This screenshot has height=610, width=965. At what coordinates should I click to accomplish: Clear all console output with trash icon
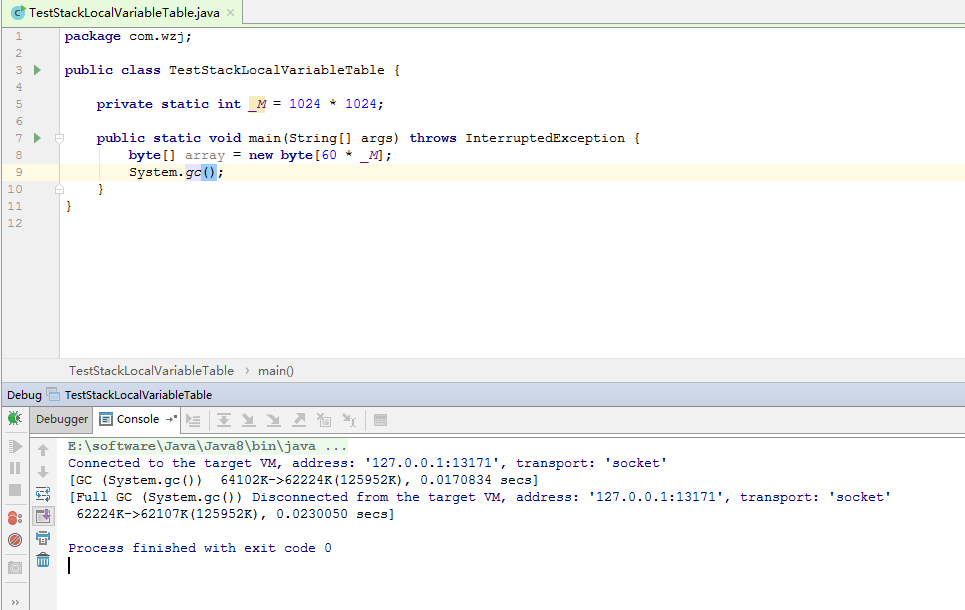tap(43, 560)
